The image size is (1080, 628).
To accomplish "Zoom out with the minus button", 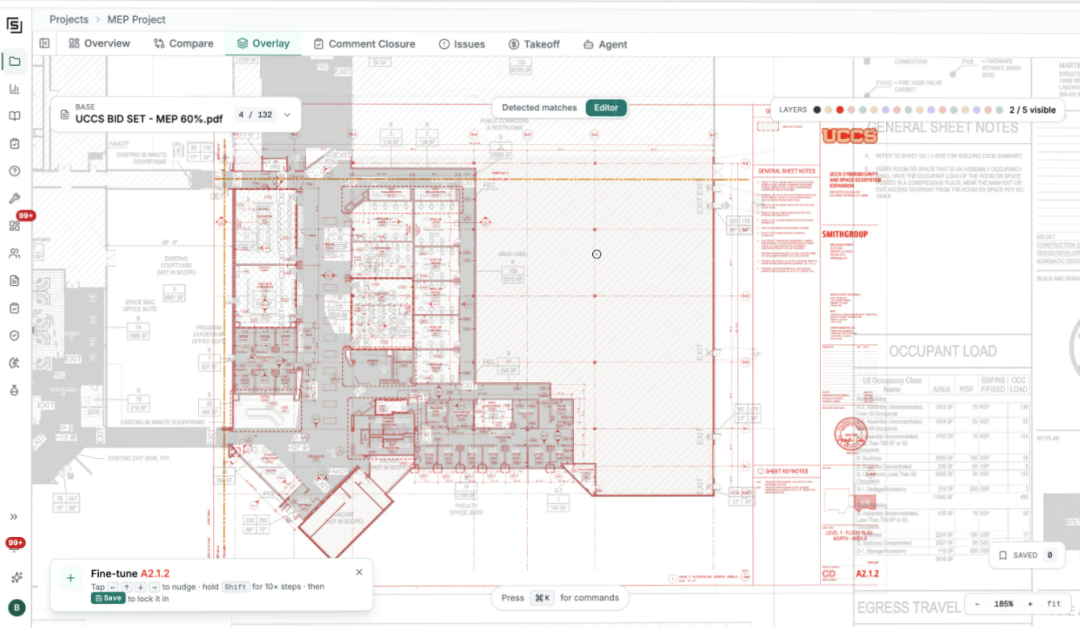I will coord(977,604).
